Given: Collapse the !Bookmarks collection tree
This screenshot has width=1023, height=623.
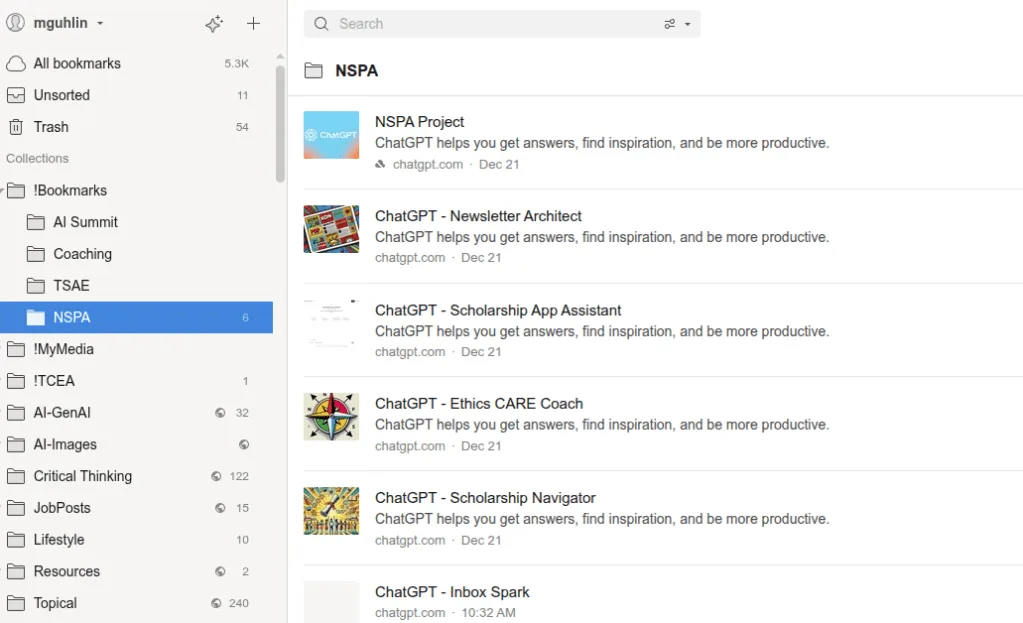Looking at the screenshot, I should (2, 190).
